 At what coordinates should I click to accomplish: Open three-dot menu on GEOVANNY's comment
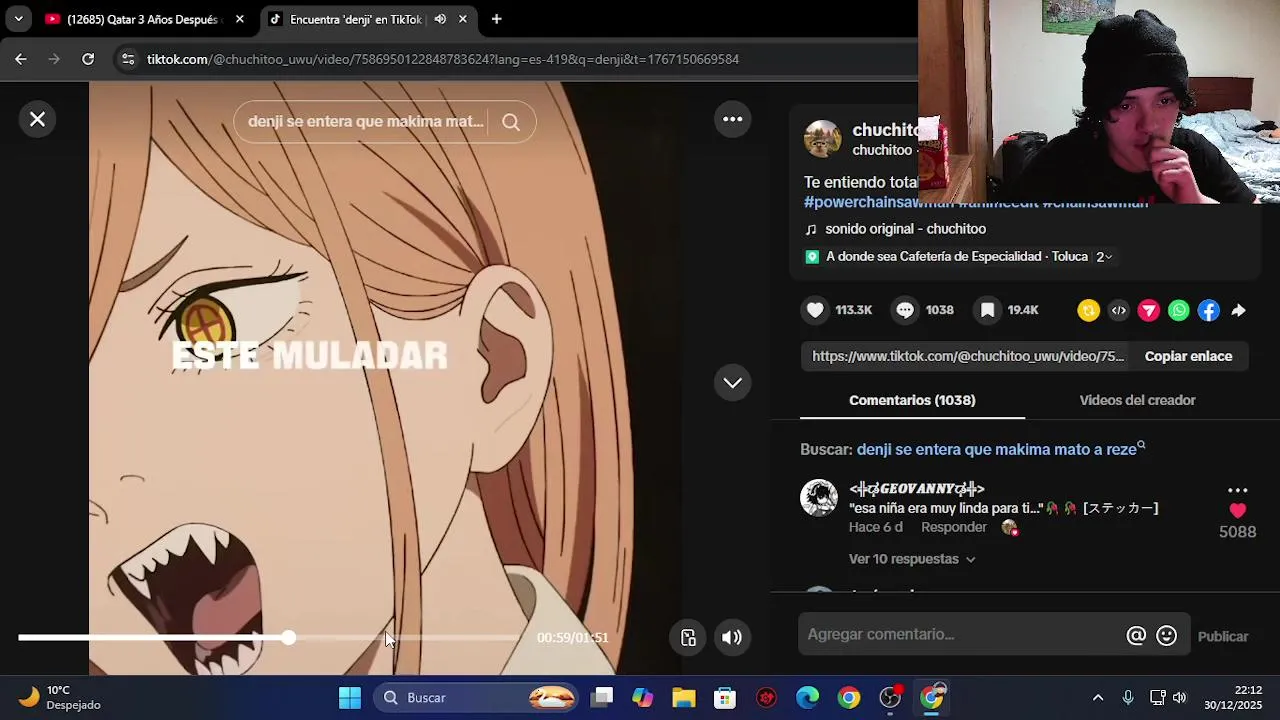tap(1238, 490)
